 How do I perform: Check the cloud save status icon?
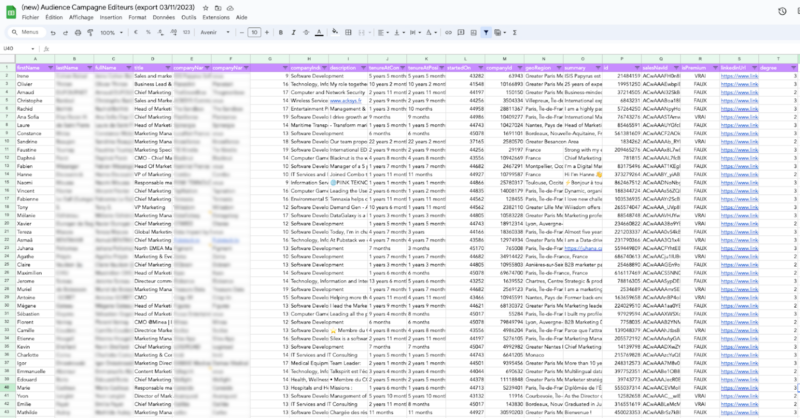tap(230, 8)
